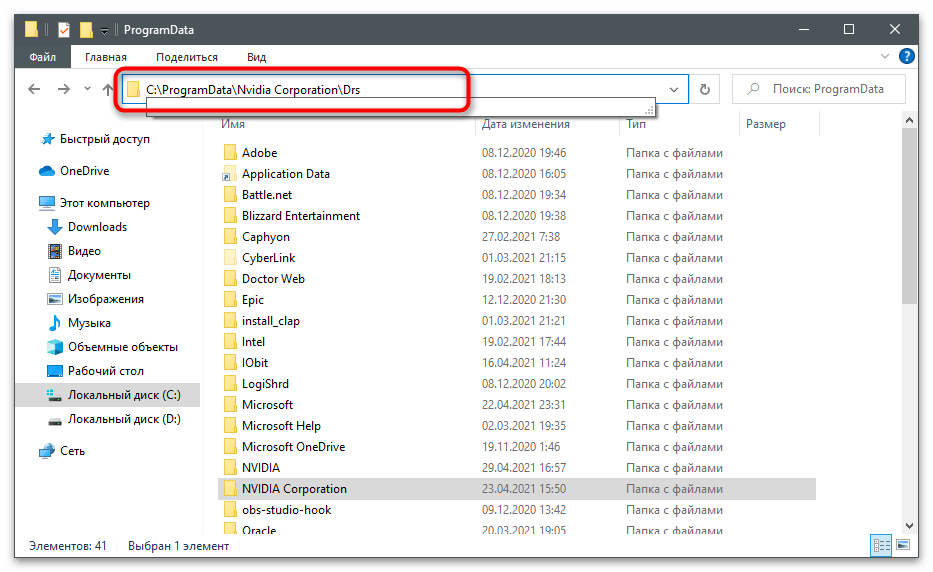Click the Back navigation arrow

[35, 89]
